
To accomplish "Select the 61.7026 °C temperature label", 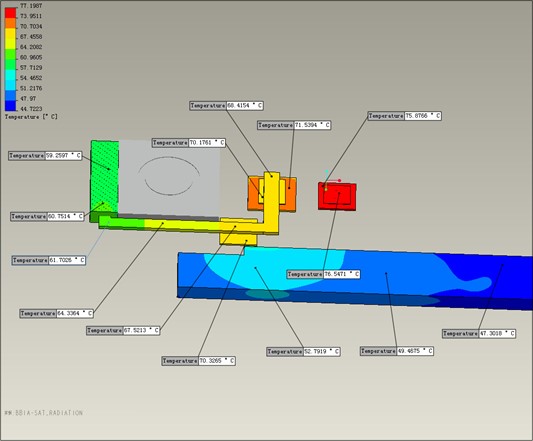I will pyautogui.click(x=49, y=260).
